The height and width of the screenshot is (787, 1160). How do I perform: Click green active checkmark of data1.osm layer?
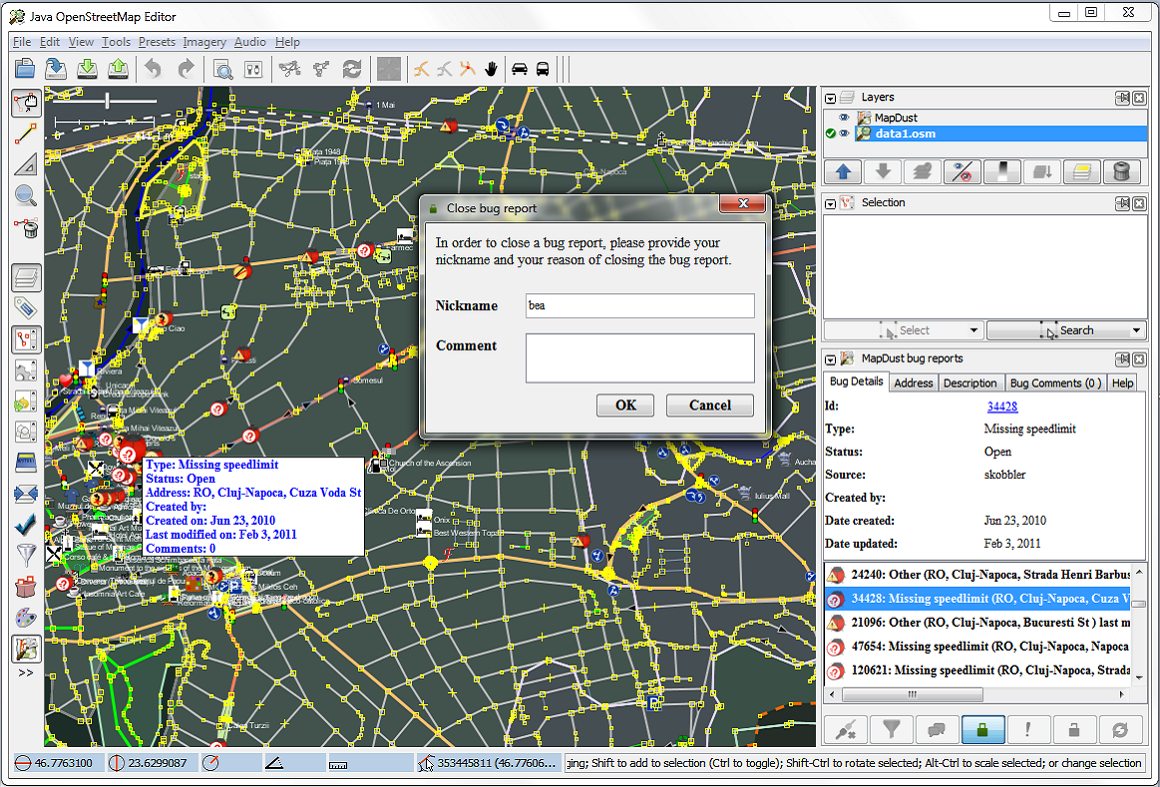[x=831, y=134]
